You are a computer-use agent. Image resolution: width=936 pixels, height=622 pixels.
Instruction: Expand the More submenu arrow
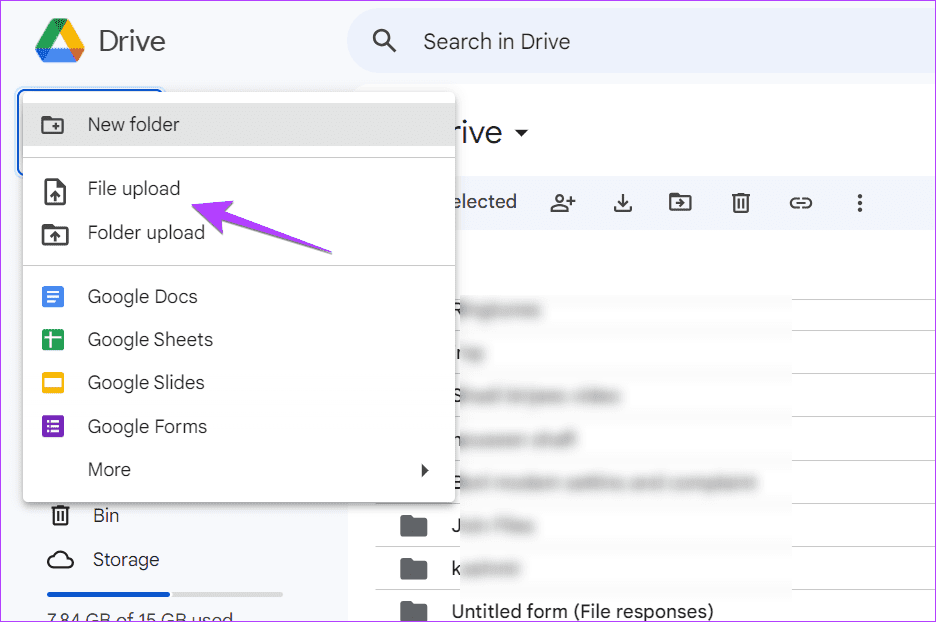[x=424, y=469]
